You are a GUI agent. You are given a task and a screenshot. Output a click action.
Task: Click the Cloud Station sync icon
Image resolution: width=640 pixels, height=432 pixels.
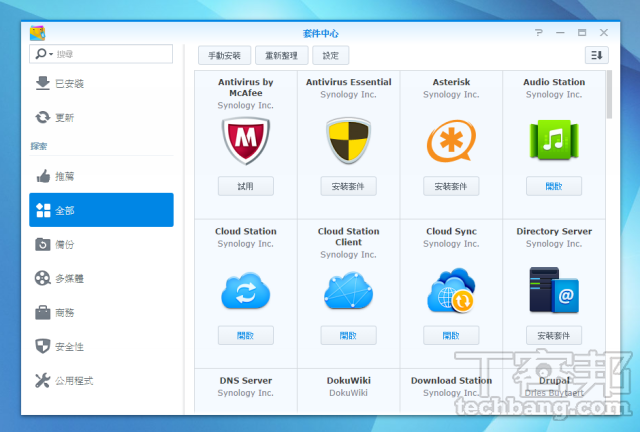[245, 291]
